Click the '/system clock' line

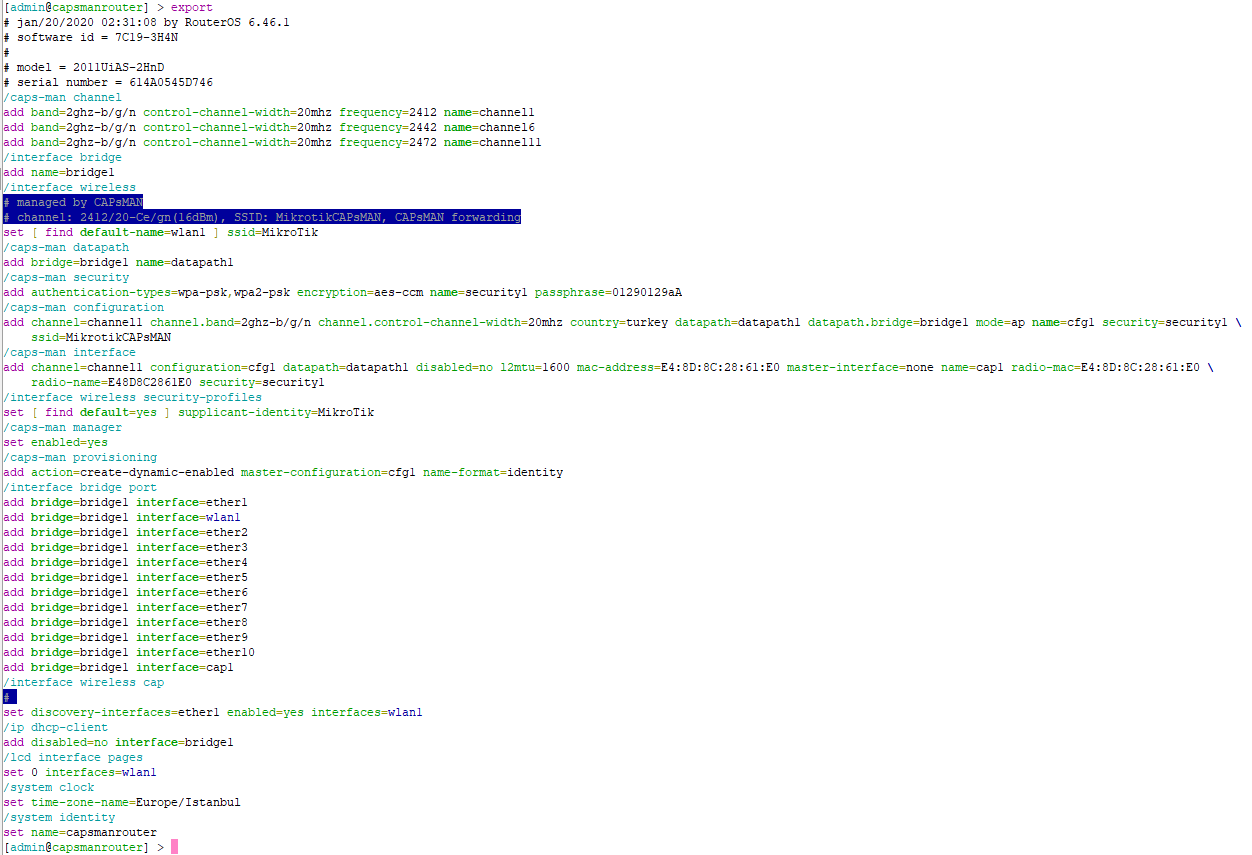tap(49, 787)
